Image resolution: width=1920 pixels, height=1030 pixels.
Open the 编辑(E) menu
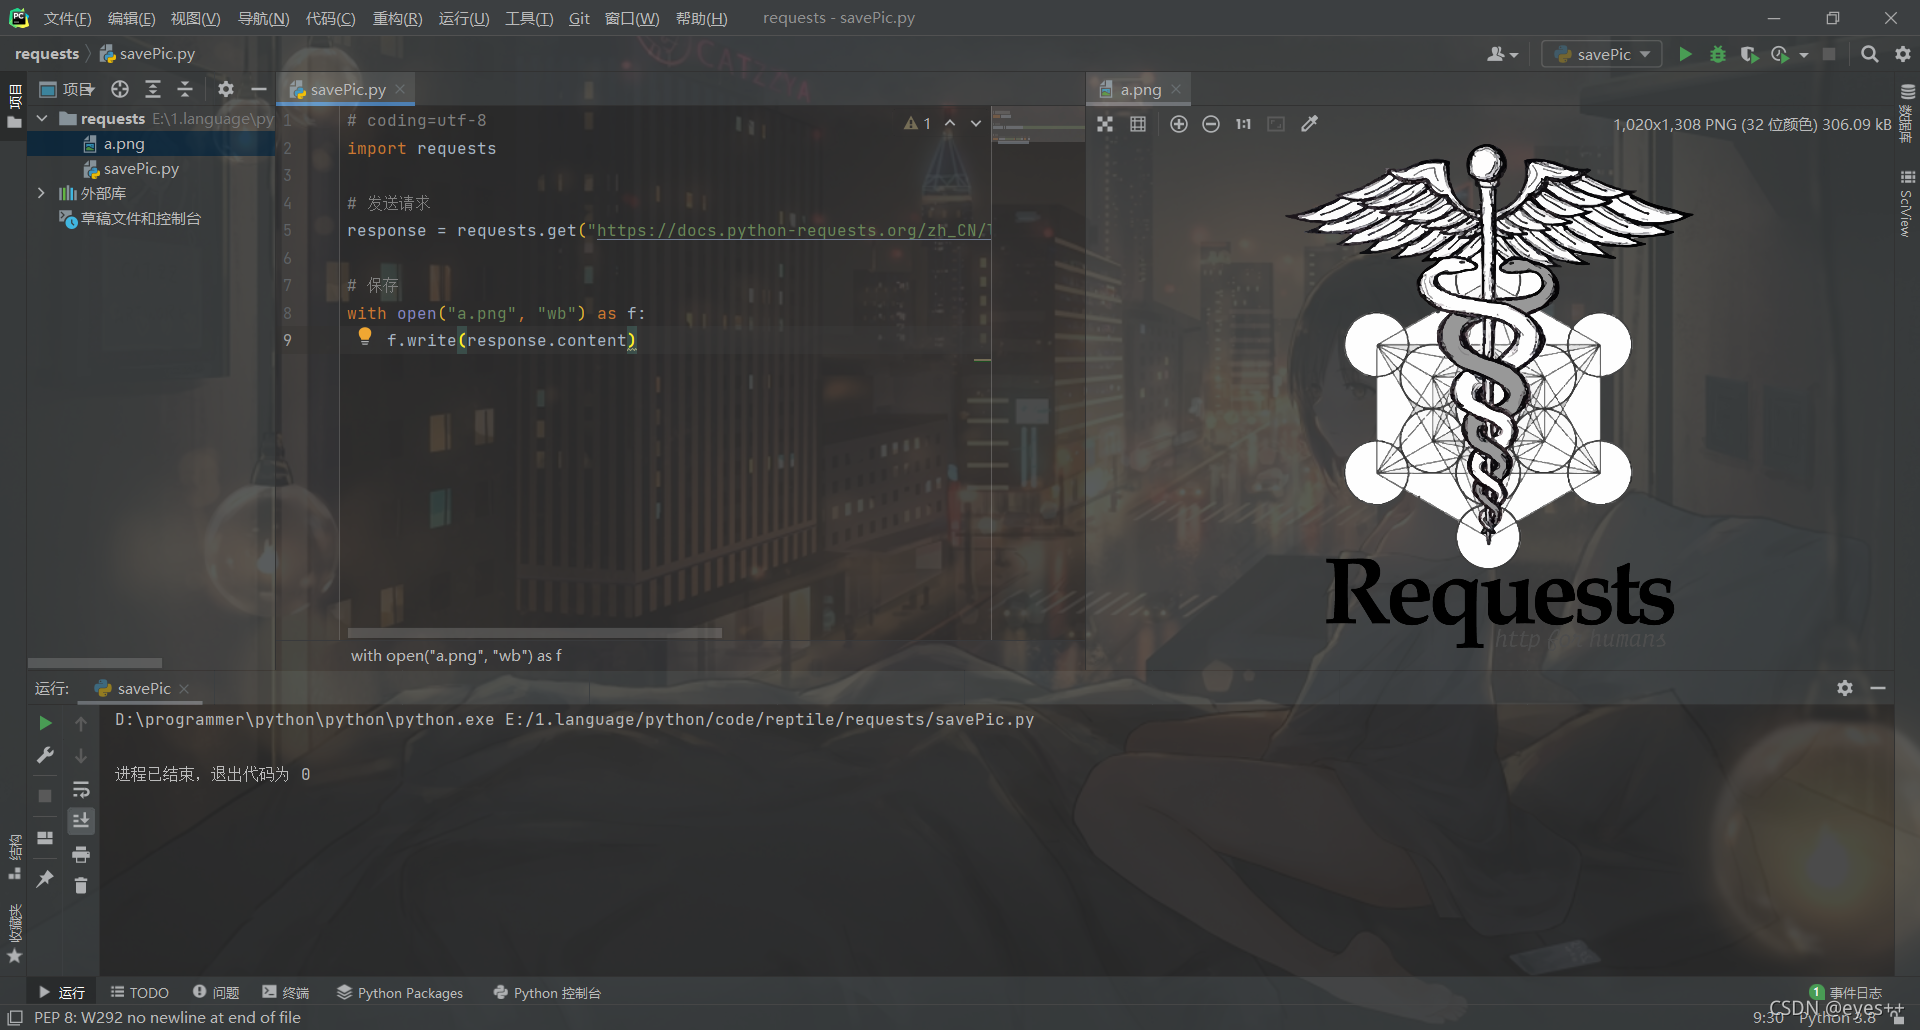click(131, 18)
